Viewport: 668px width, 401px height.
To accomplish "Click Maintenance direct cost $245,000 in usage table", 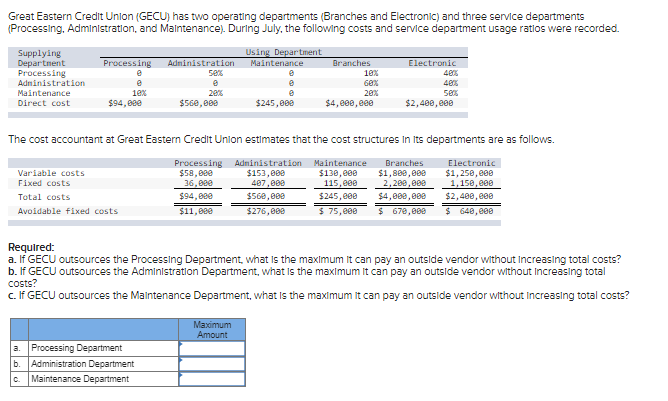I will (x=275, y=103).
